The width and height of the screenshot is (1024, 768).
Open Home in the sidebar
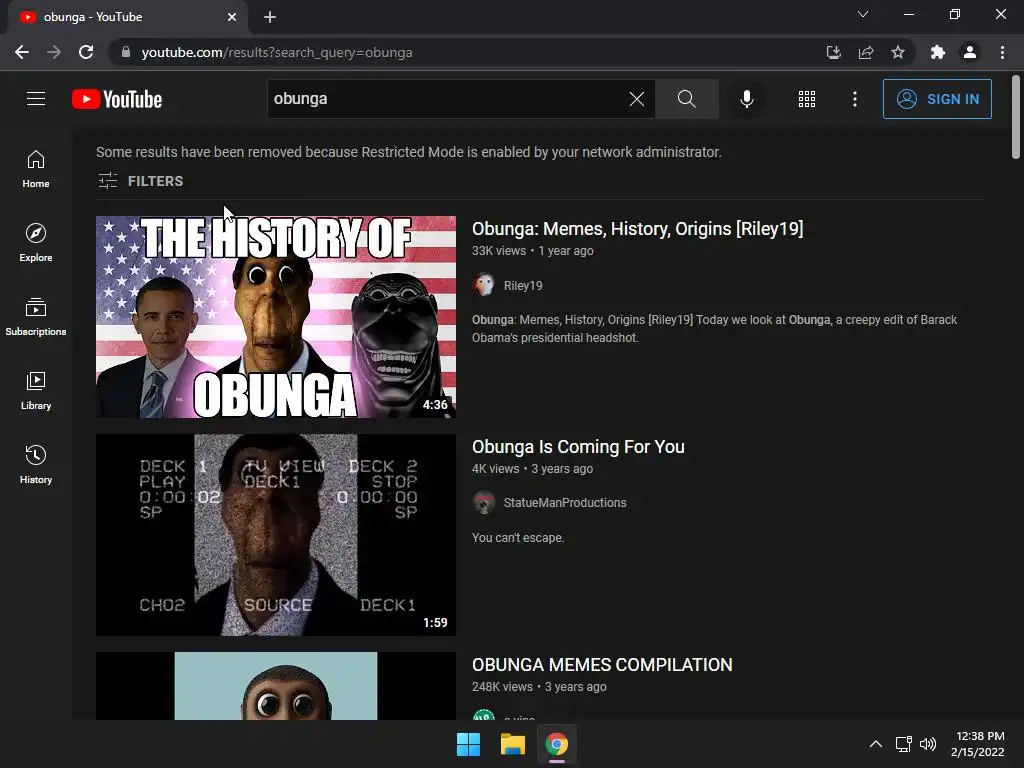36,169
